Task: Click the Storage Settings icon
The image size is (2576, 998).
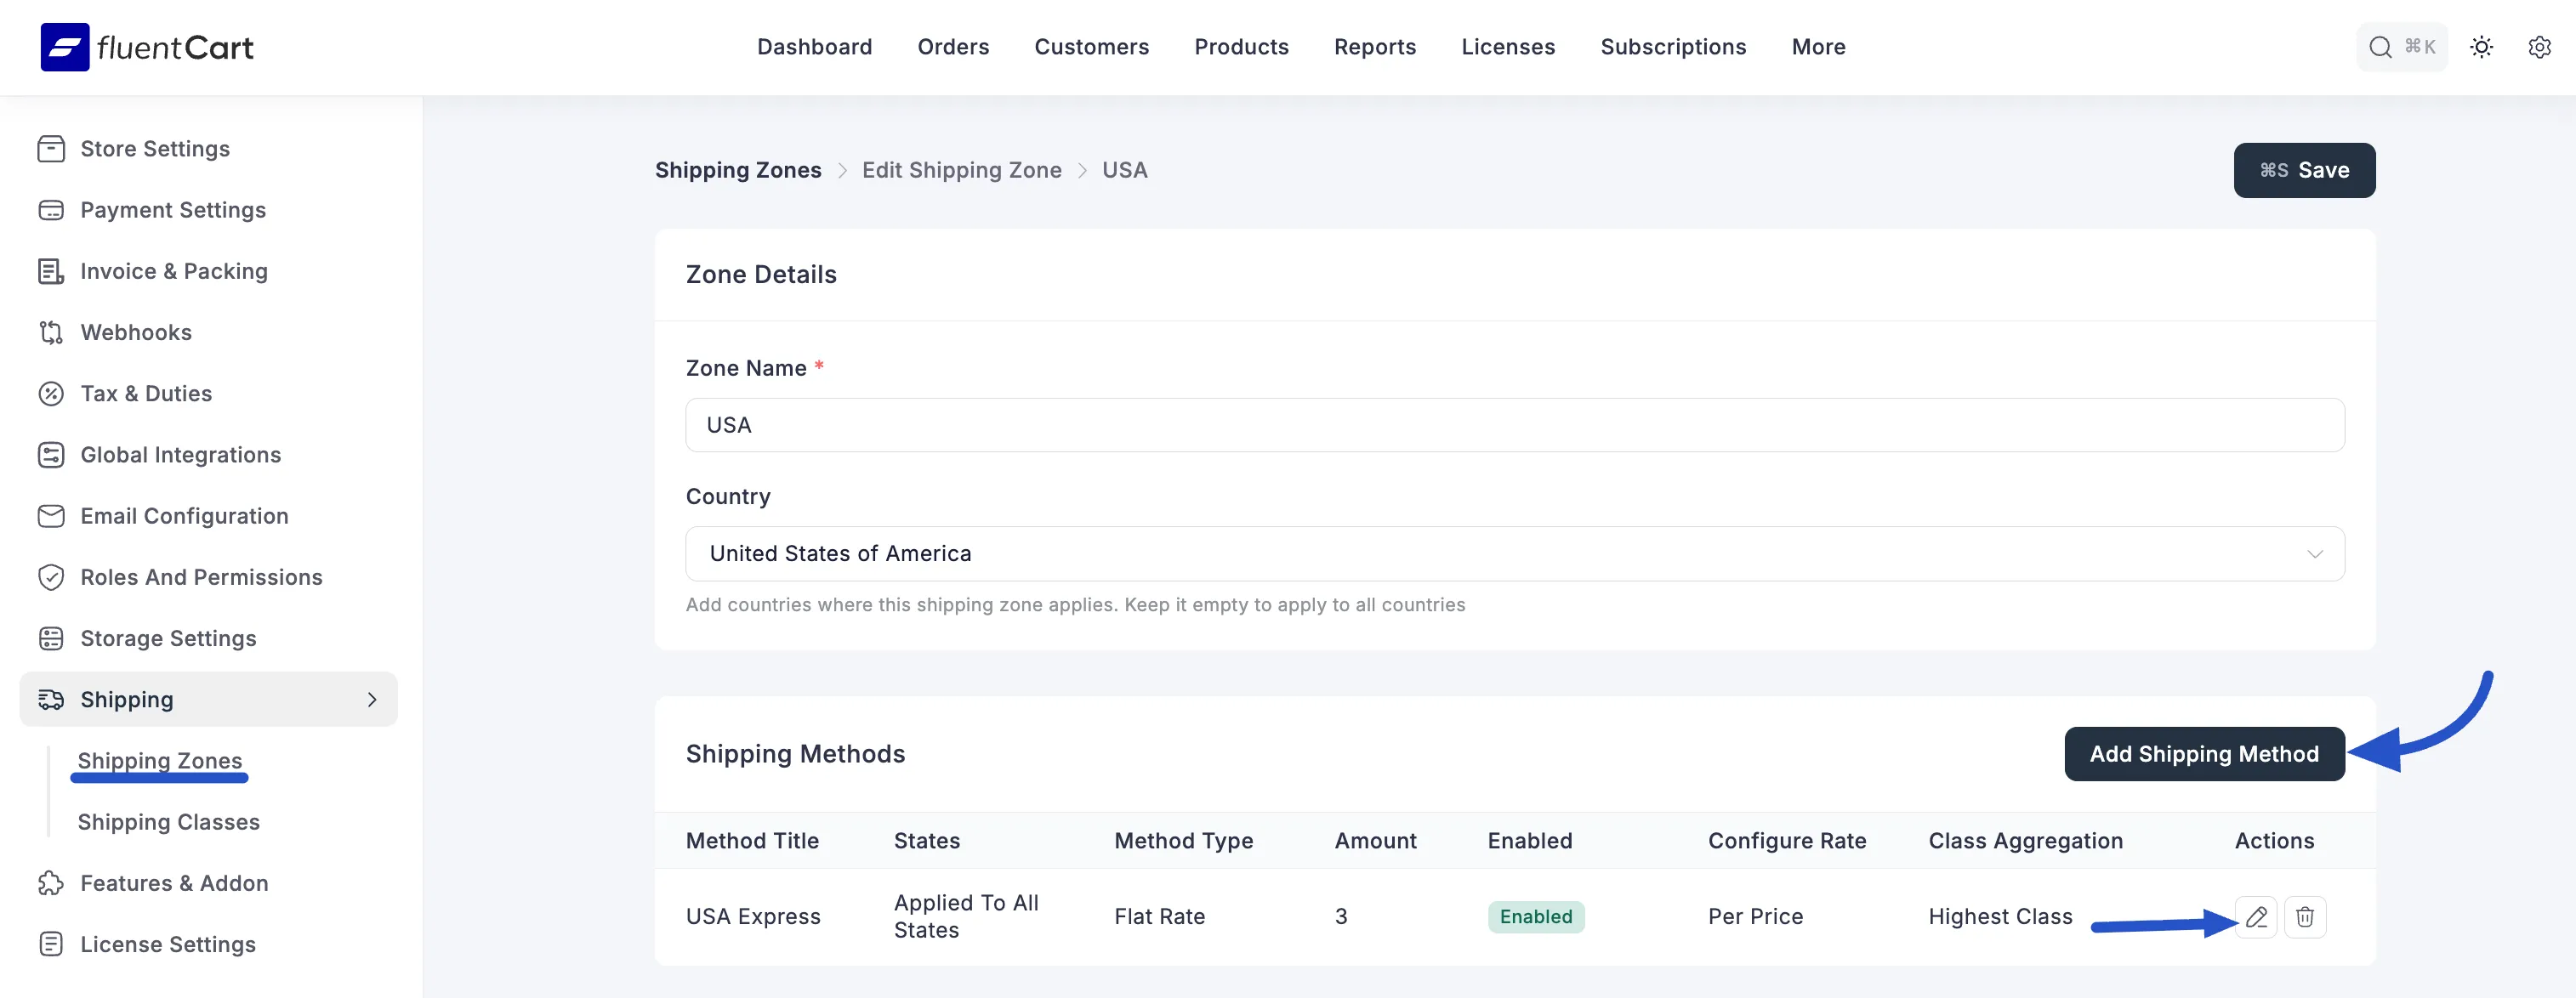Action: coord(52,637)
